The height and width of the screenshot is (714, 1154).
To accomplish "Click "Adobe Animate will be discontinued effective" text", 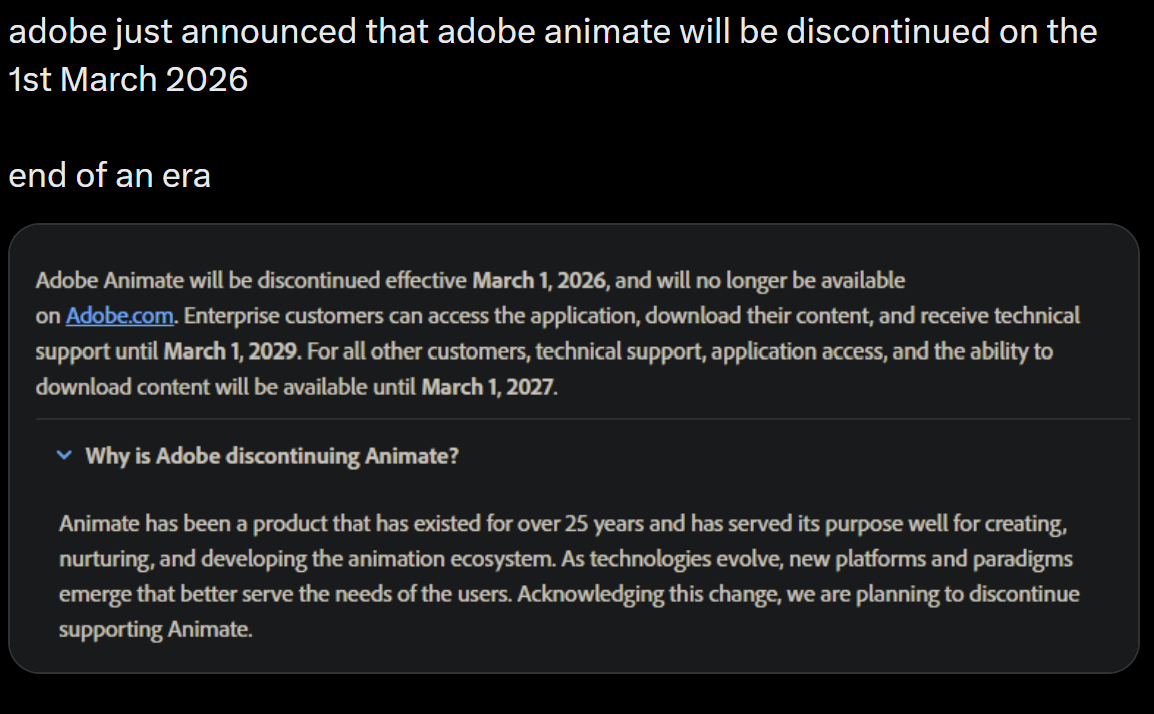I will [251, 280].
